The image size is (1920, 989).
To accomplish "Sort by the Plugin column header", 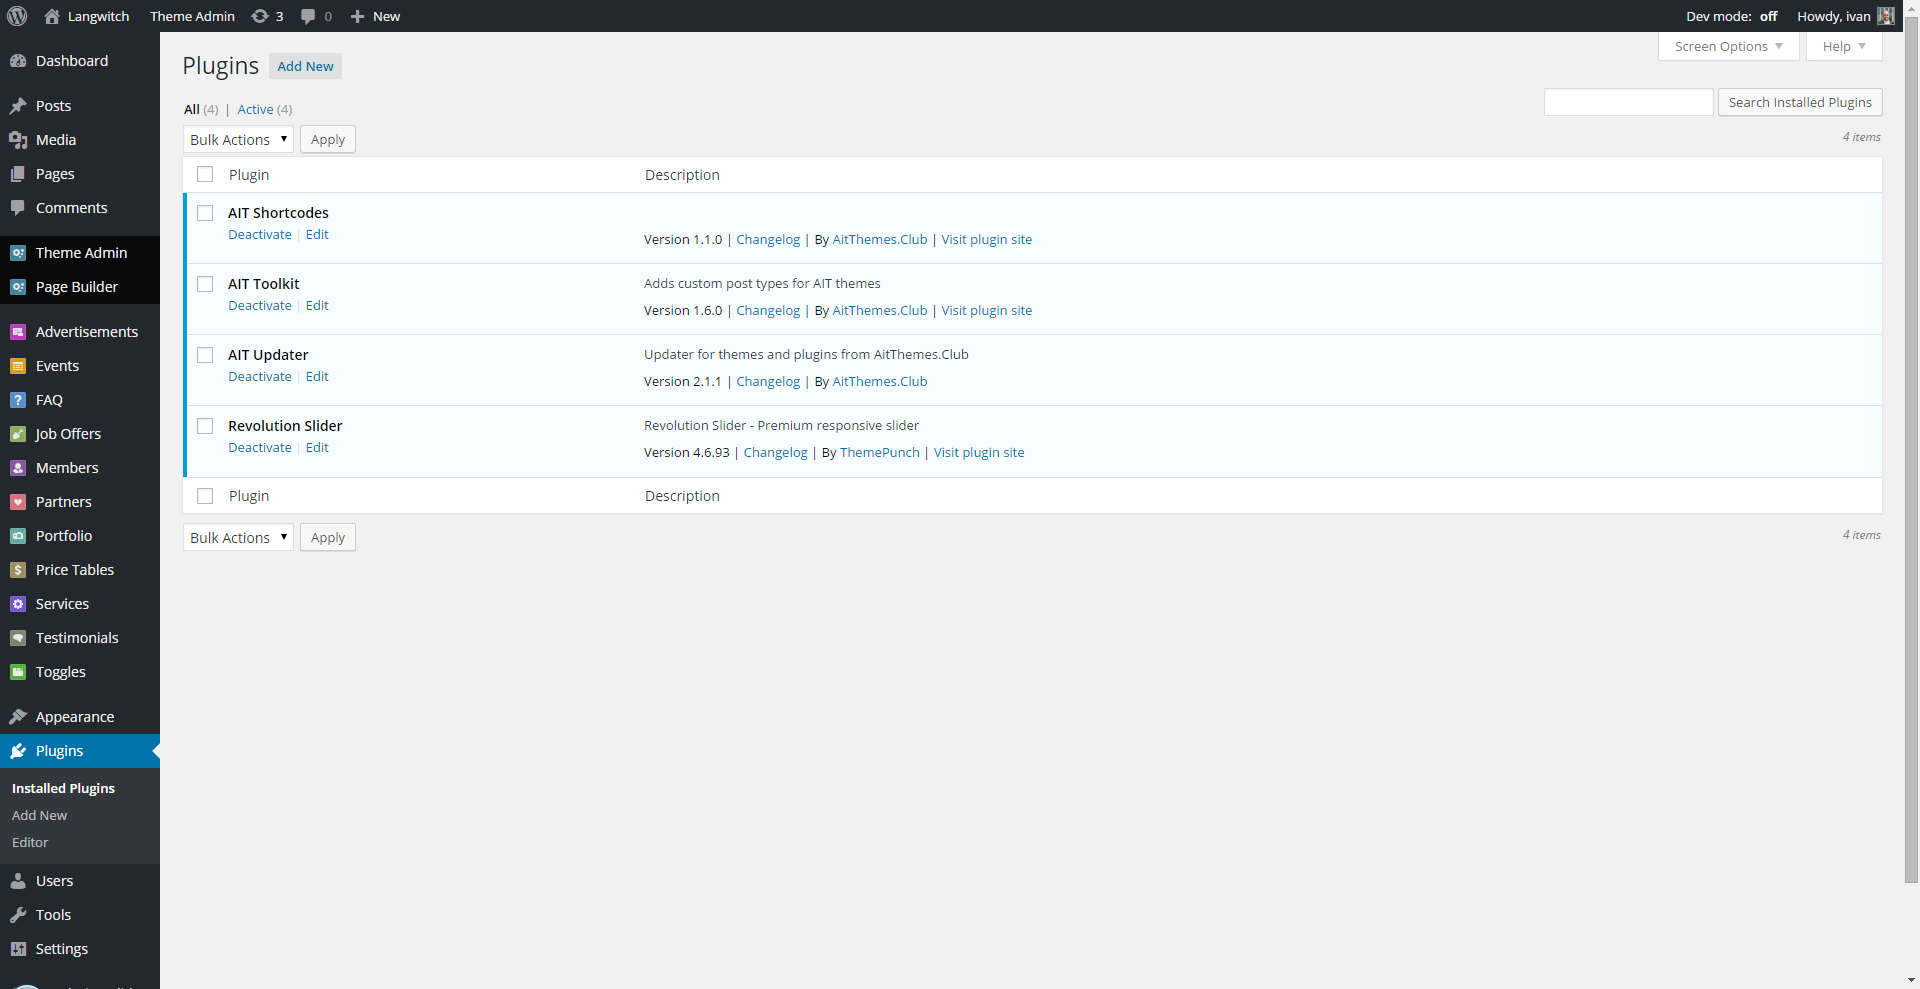I will (249, 174).
